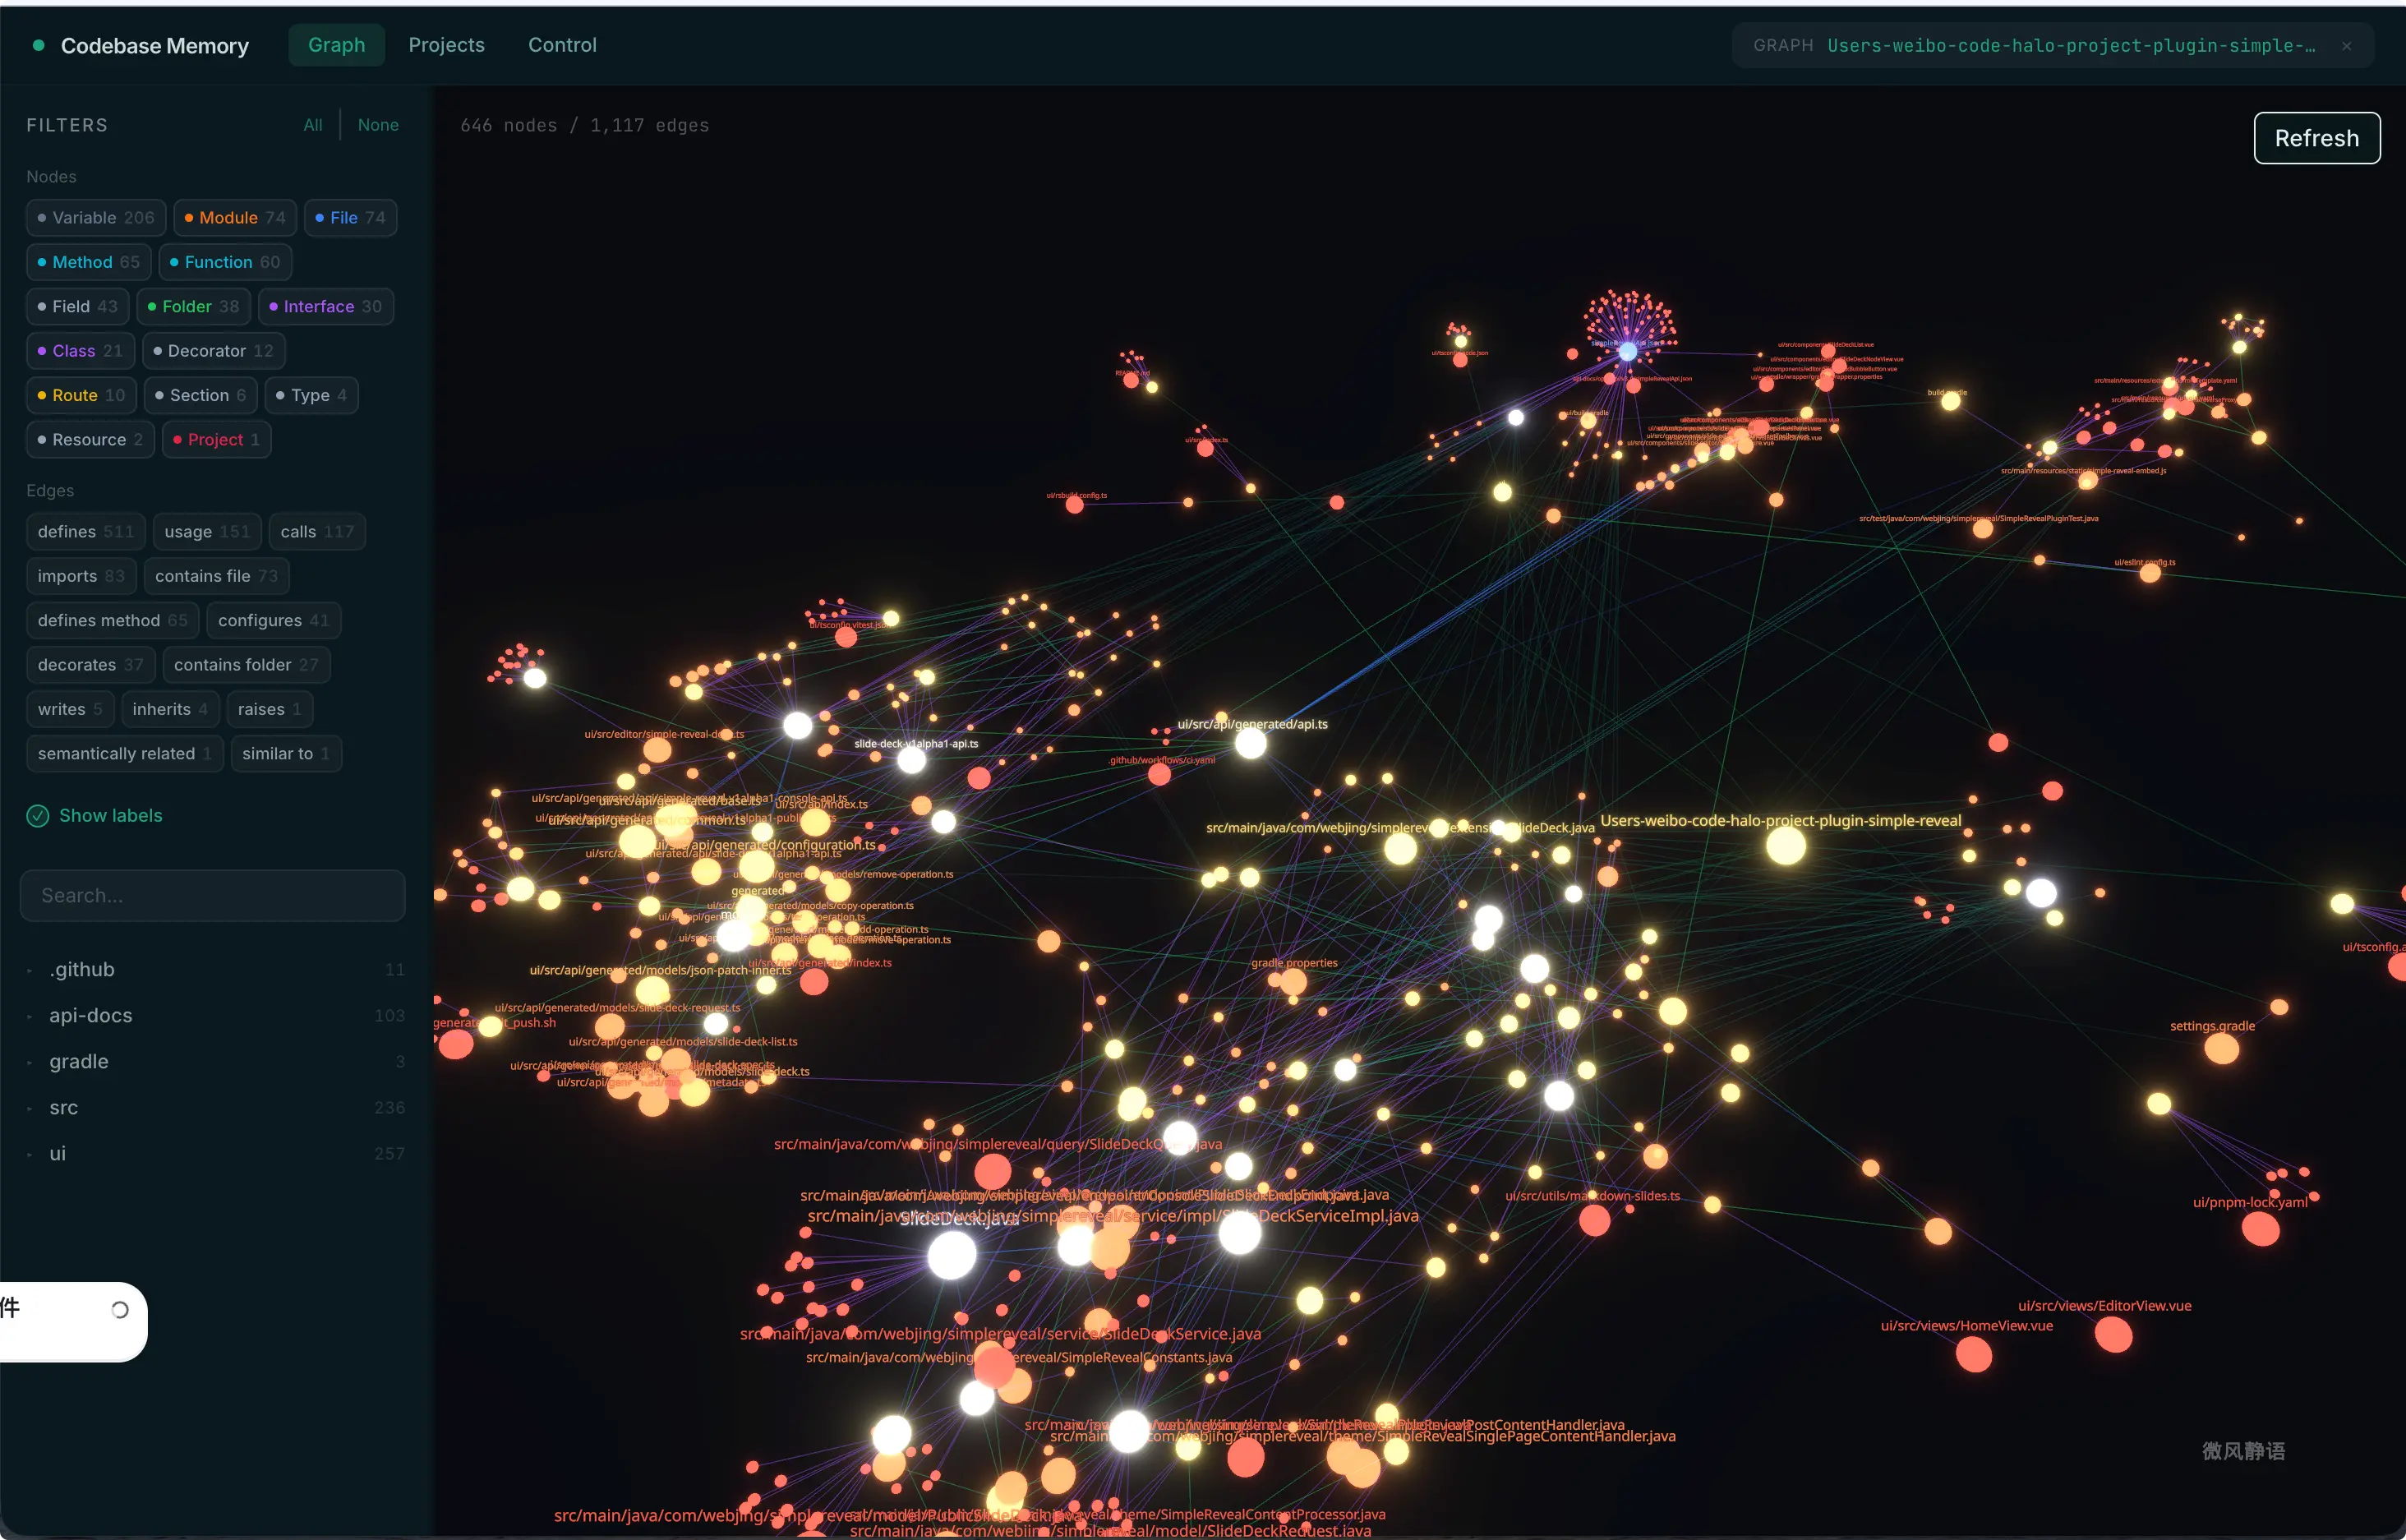
Task: Toggle the Field node filter
Action: pyautogui.click(x=78, y=306)
